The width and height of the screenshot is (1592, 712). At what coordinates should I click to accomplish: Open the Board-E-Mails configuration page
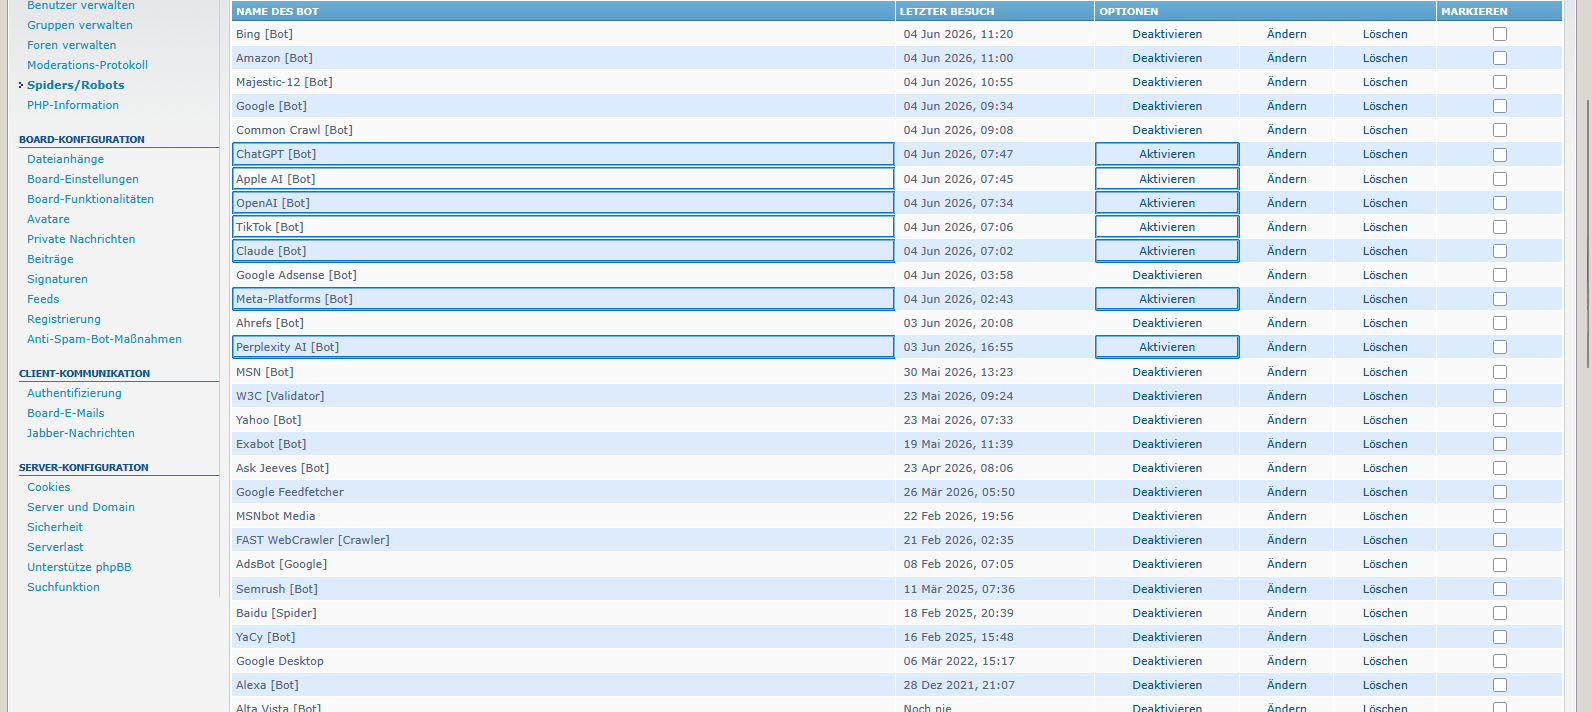[66, 413]
